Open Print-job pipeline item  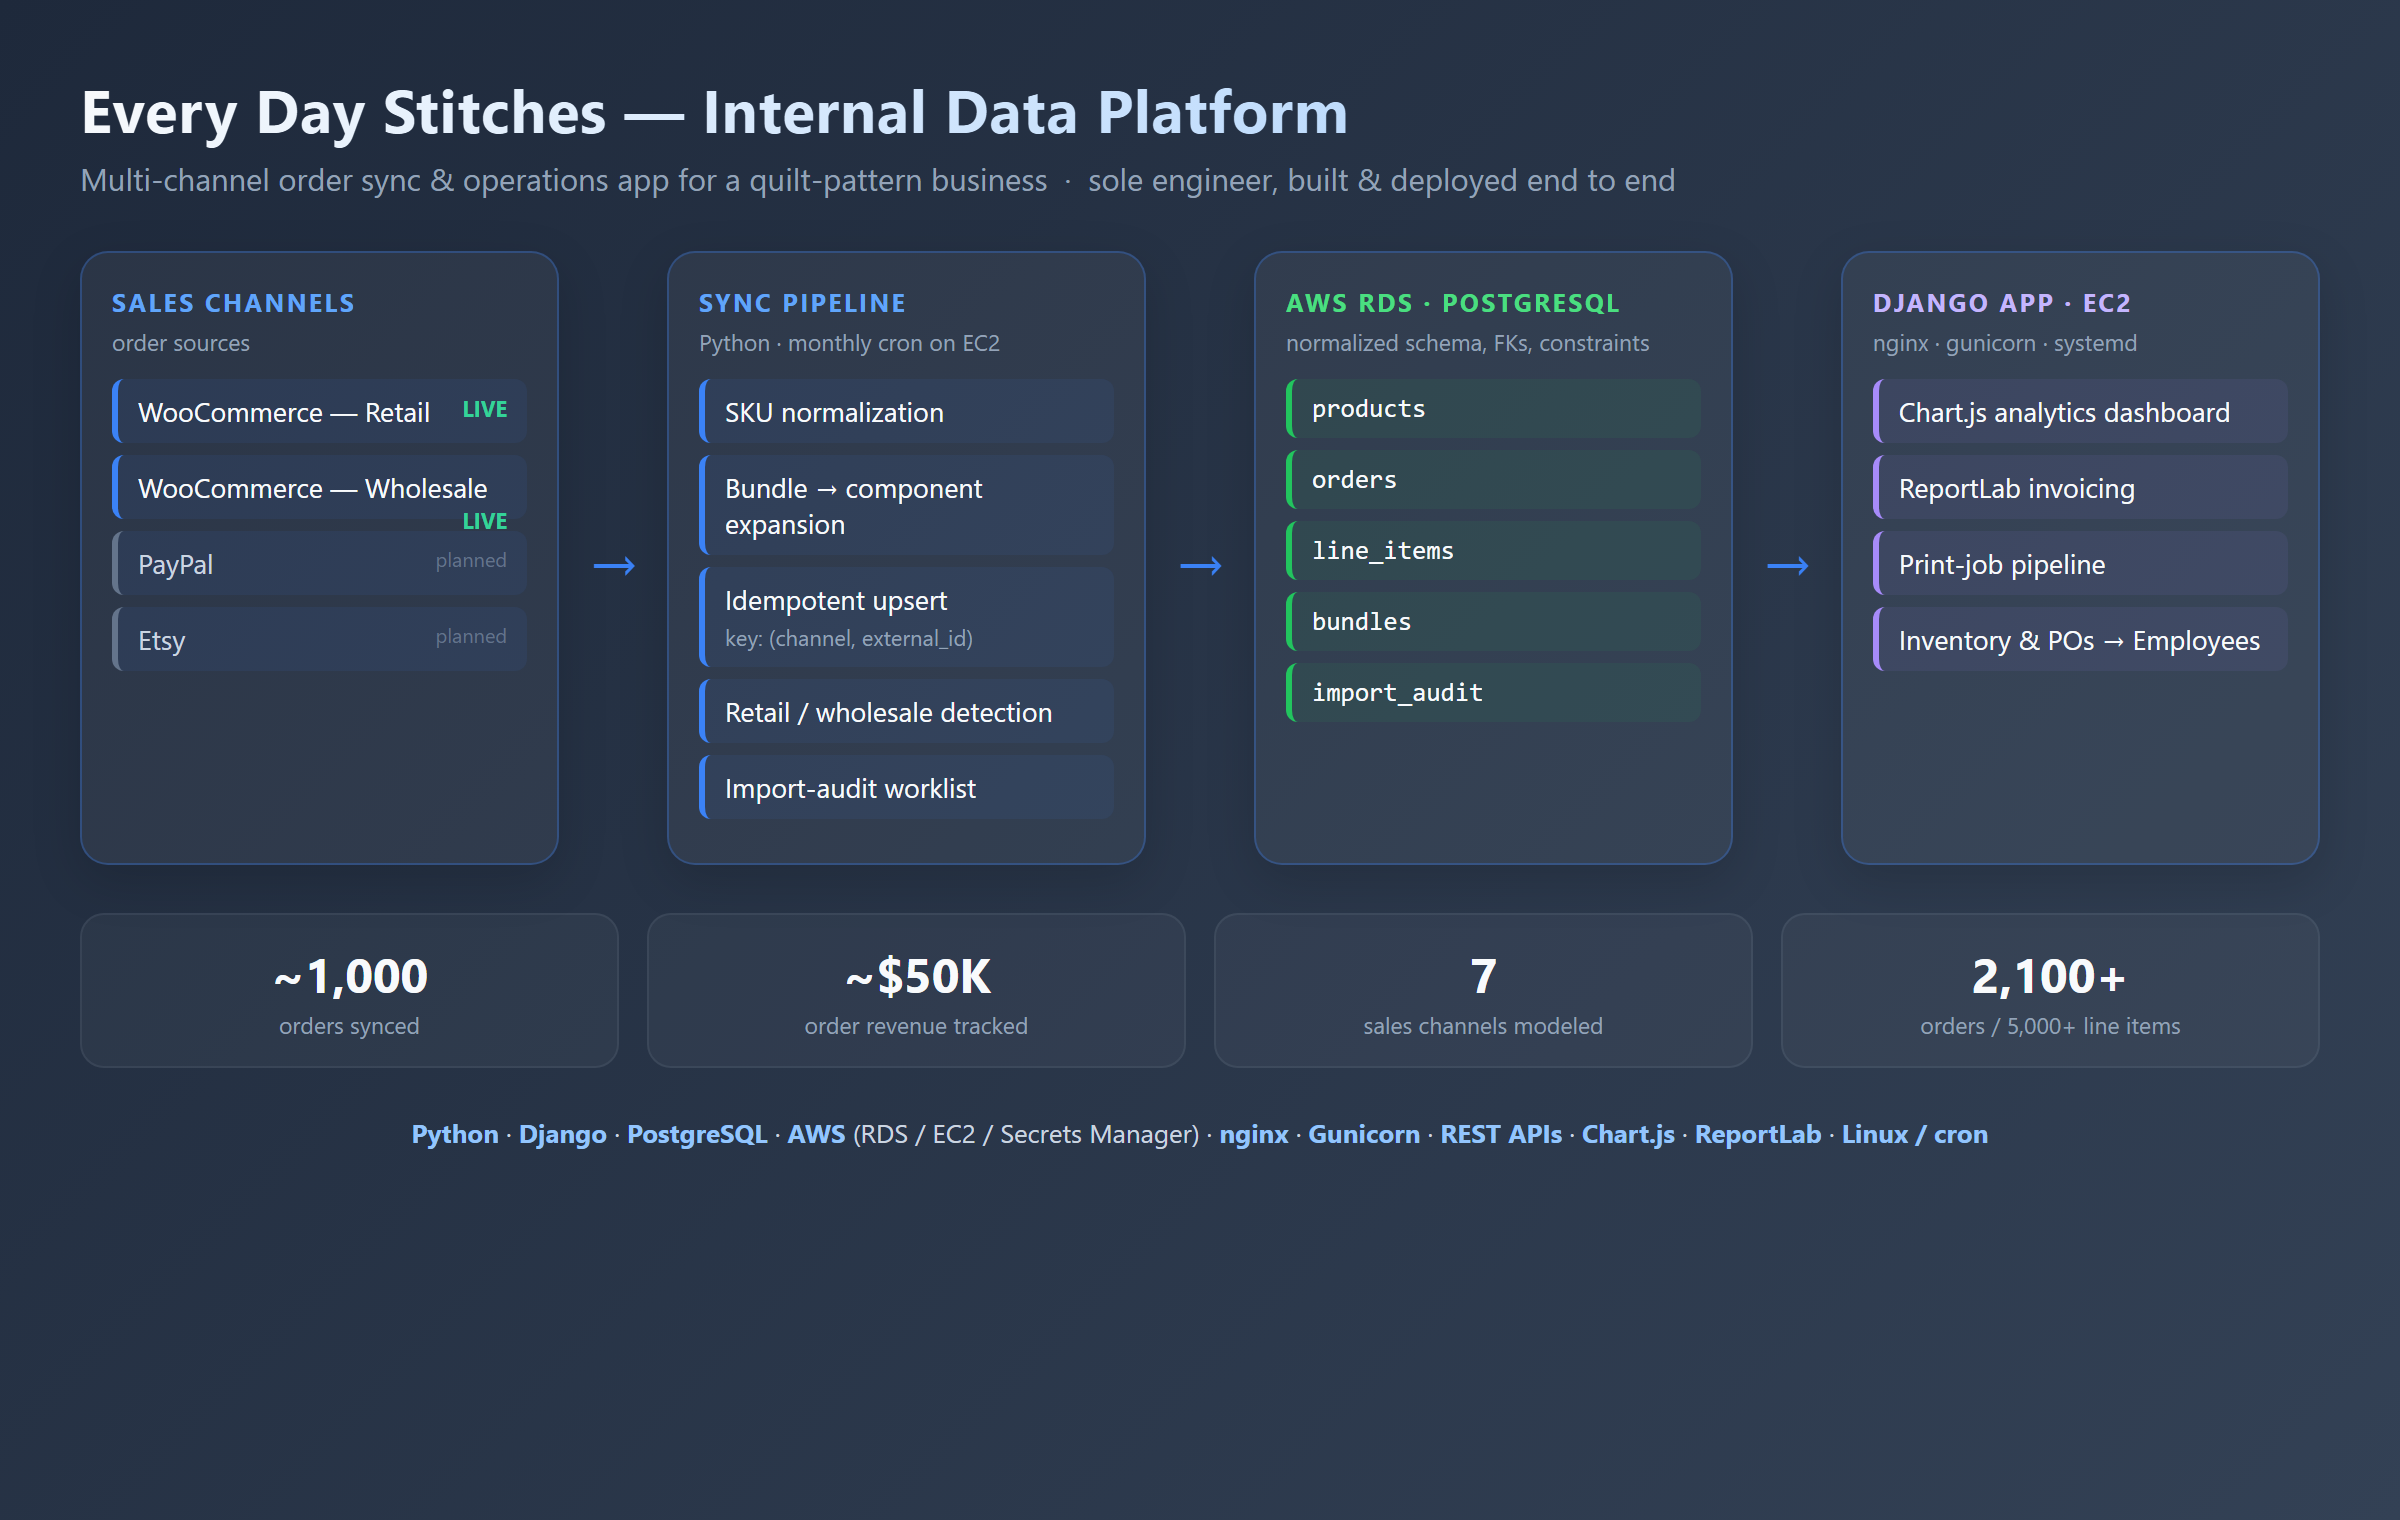point(2080,563)
